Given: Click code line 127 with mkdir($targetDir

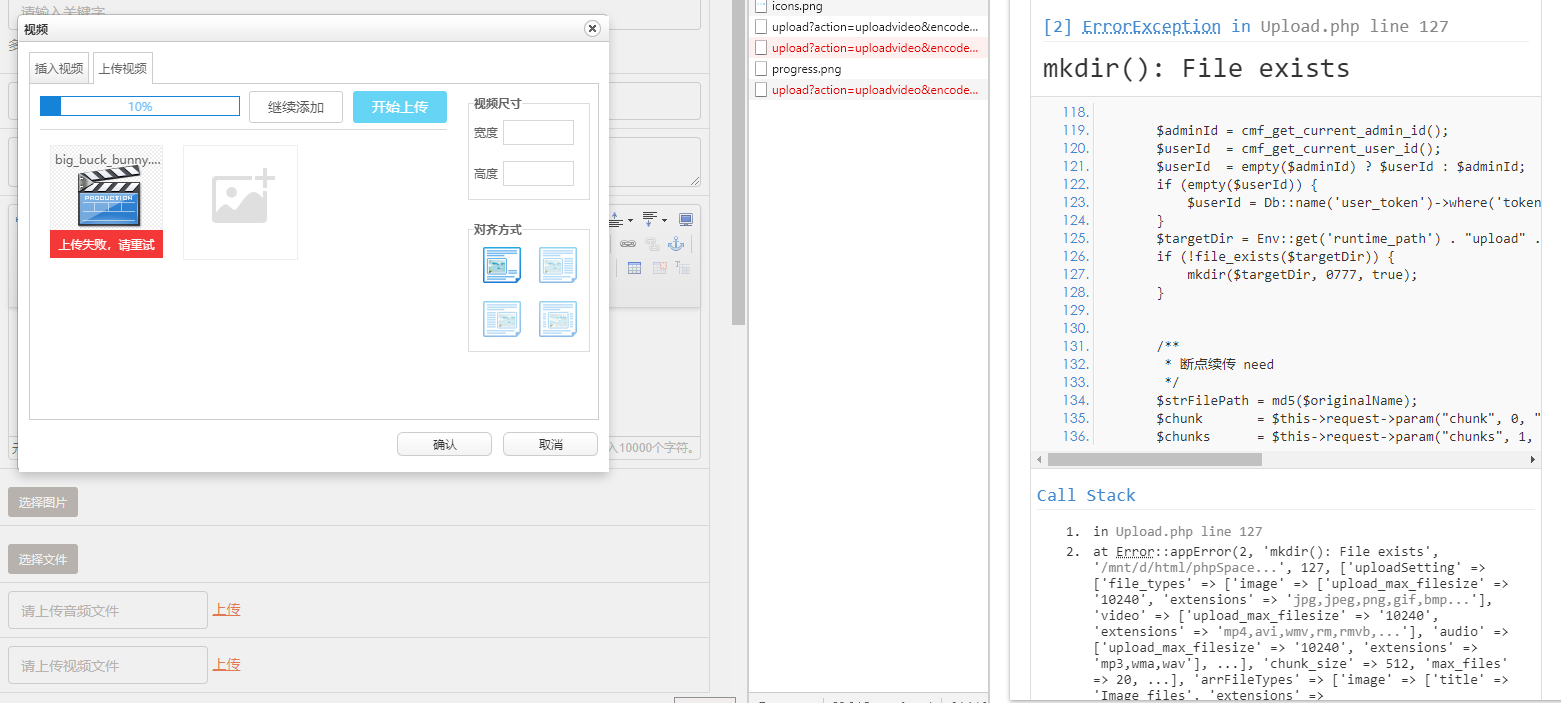Looking at the screenshot, I should pyautogui.click(x=1285, y=274).
